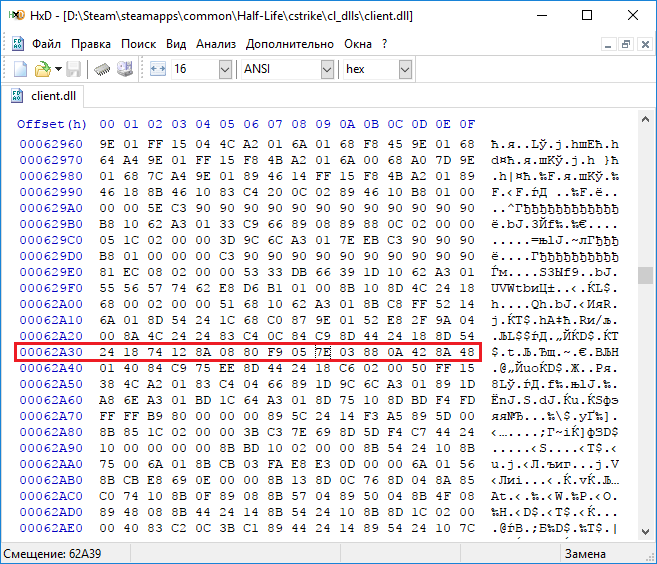The height and width of the screenshot is (564, 657).
Task: Expand the ANSI charset dropdown
Action: 327,70
